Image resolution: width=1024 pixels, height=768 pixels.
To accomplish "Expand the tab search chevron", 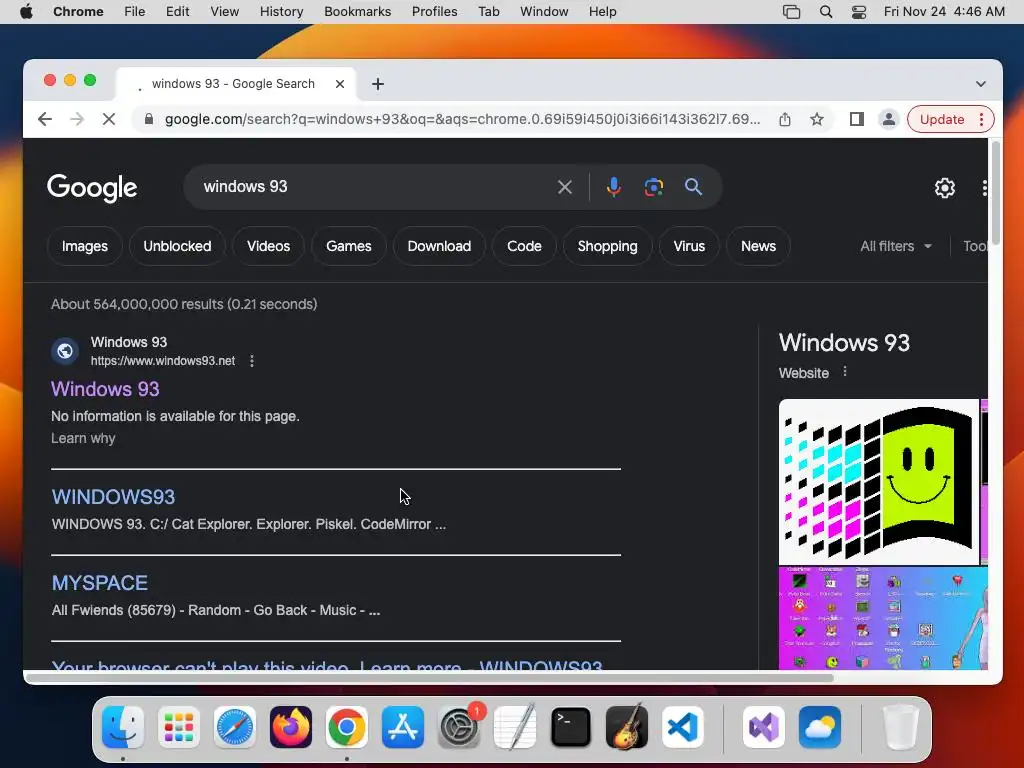I will [x=980, y=84].
